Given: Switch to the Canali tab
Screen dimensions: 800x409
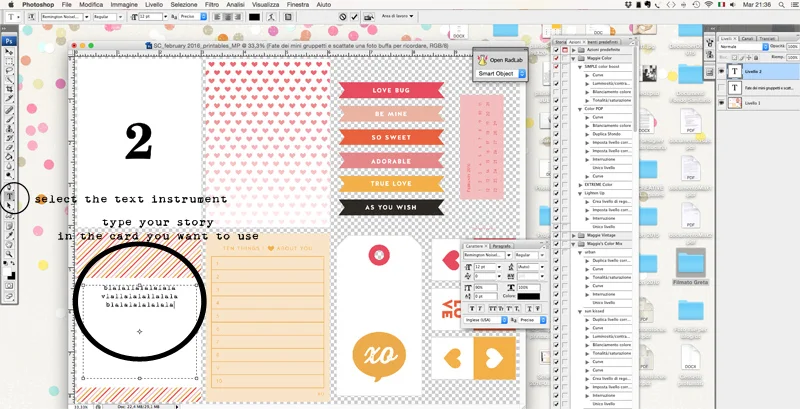Looking at the screenshot, I should 747,39.
